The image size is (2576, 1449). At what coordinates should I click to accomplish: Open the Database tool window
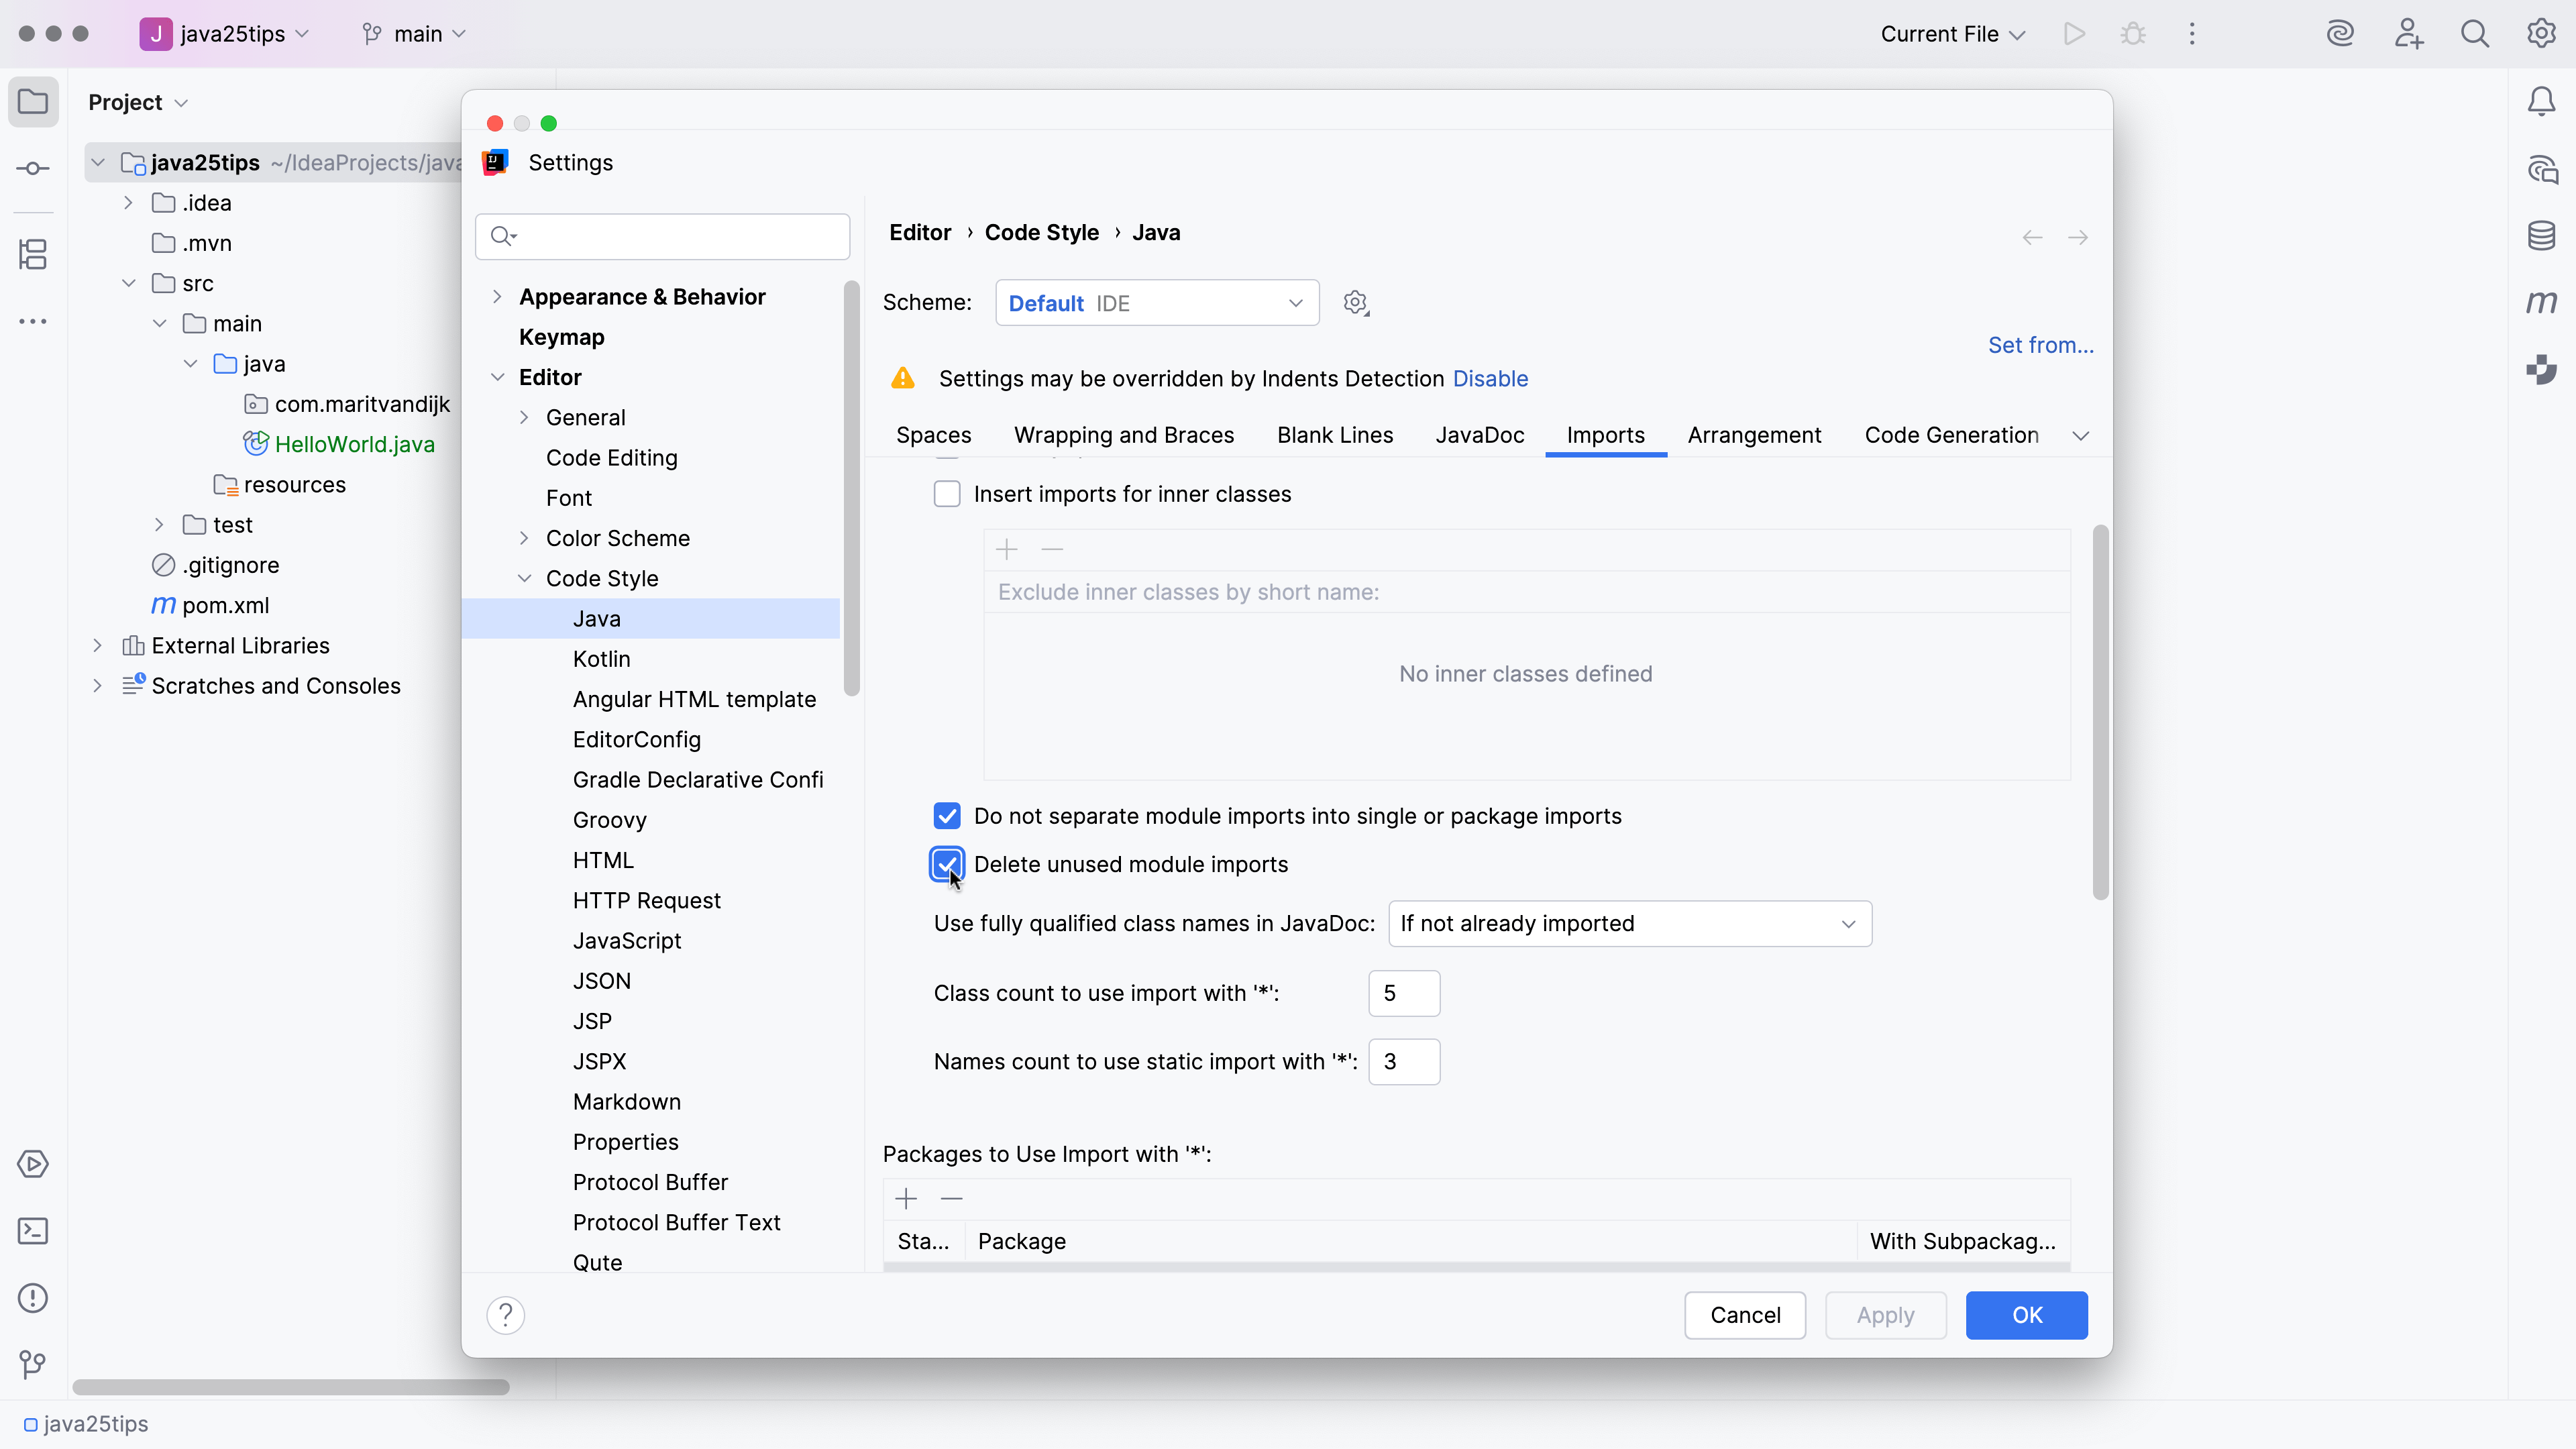(x=2542, y=236)
